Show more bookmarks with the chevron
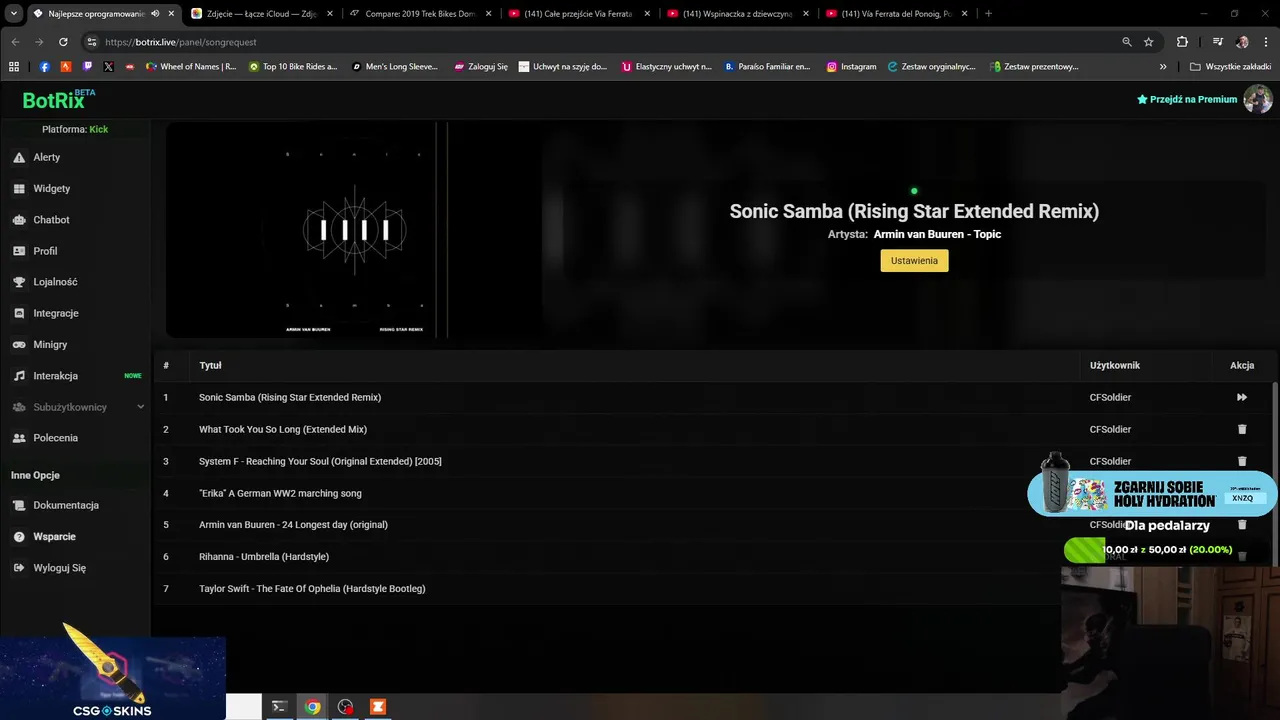Image resolution: width=1280 pixels, height=720 pixels. point(1163,67)
